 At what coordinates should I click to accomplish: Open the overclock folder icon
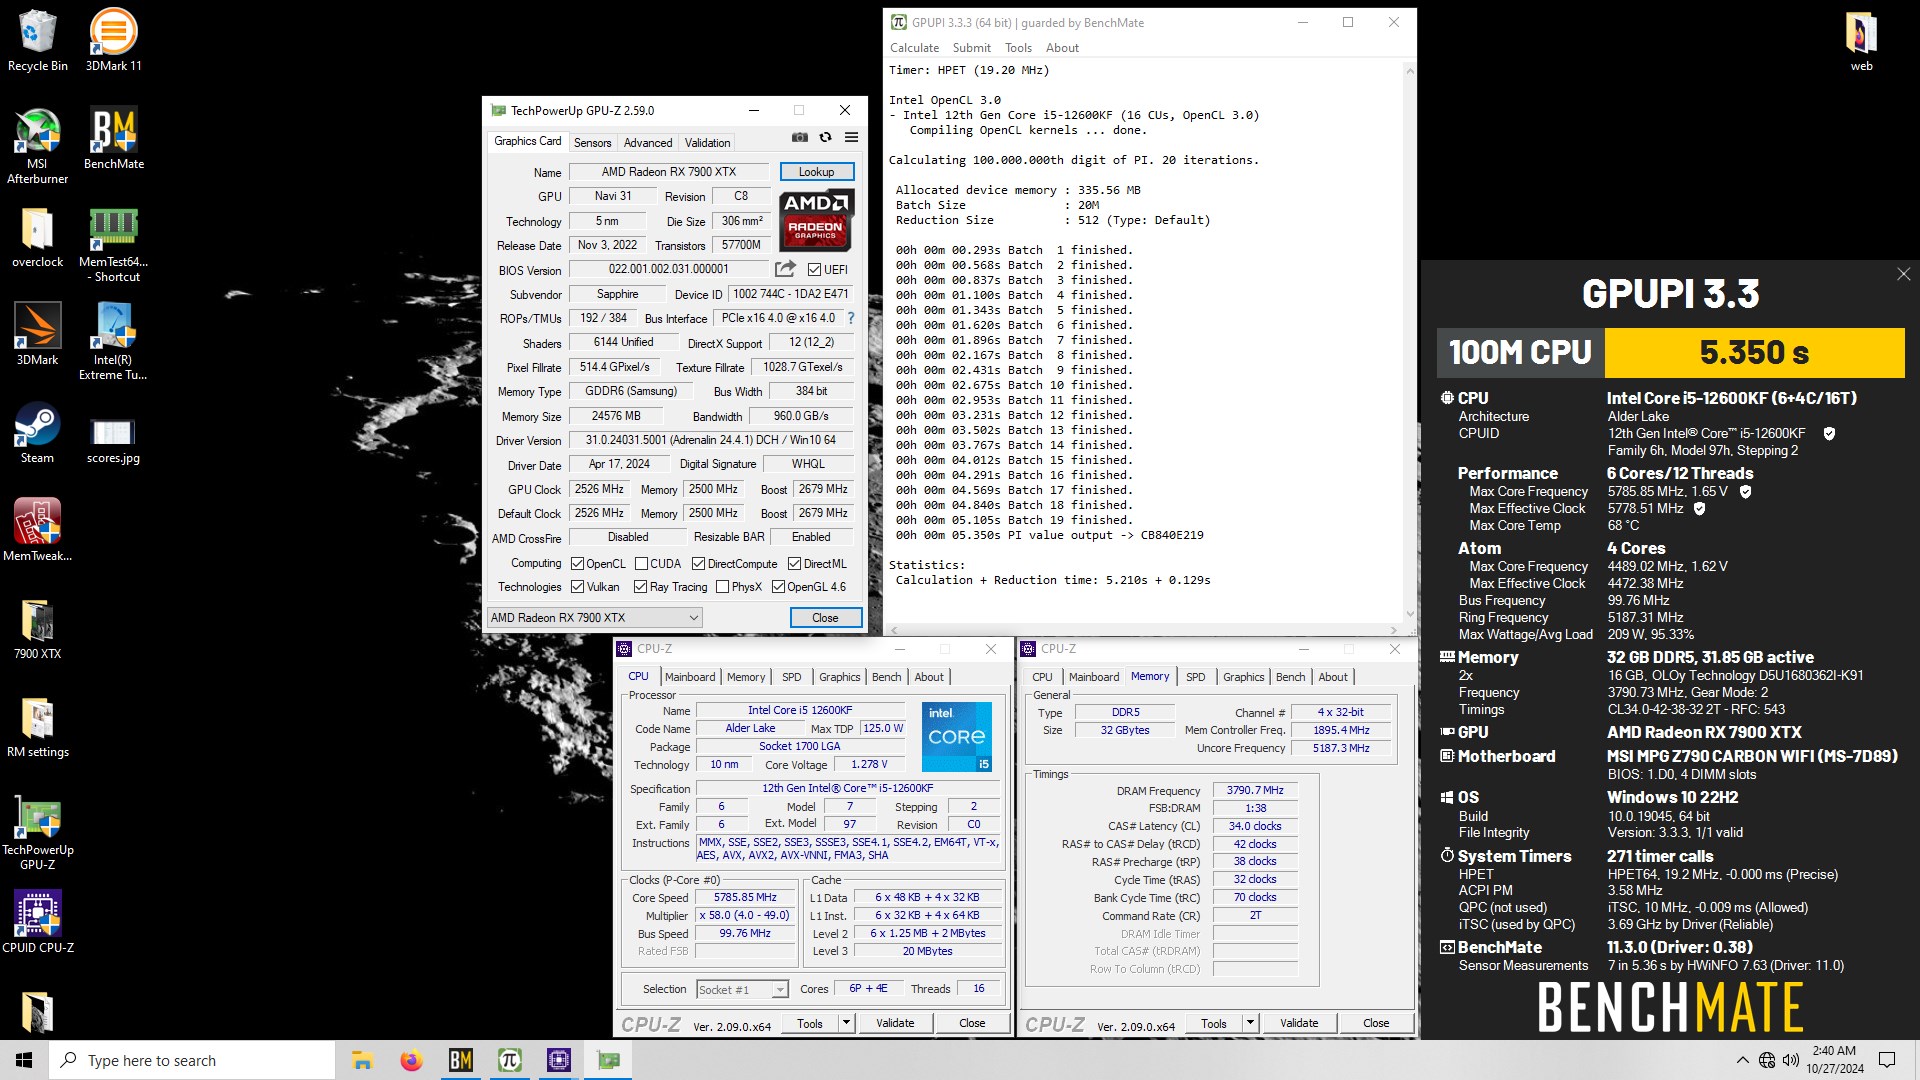[x=37, y=239]
